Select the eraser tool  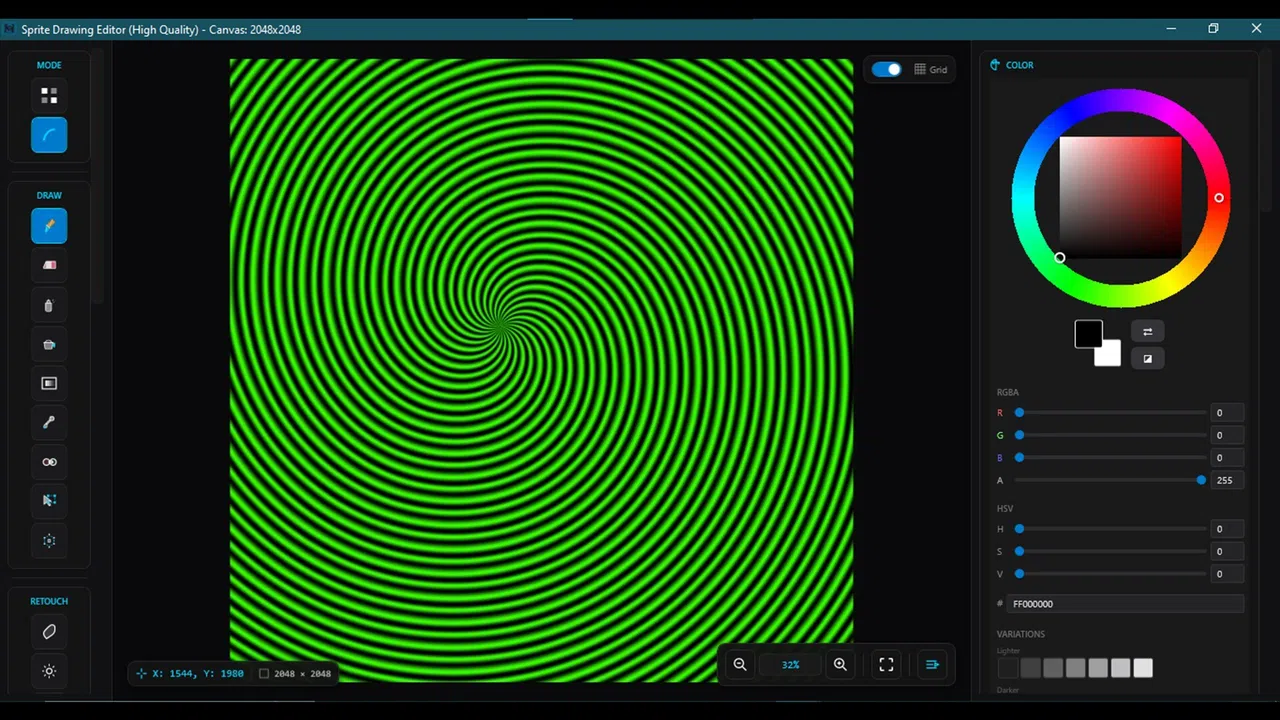click(x=49, y=265)
